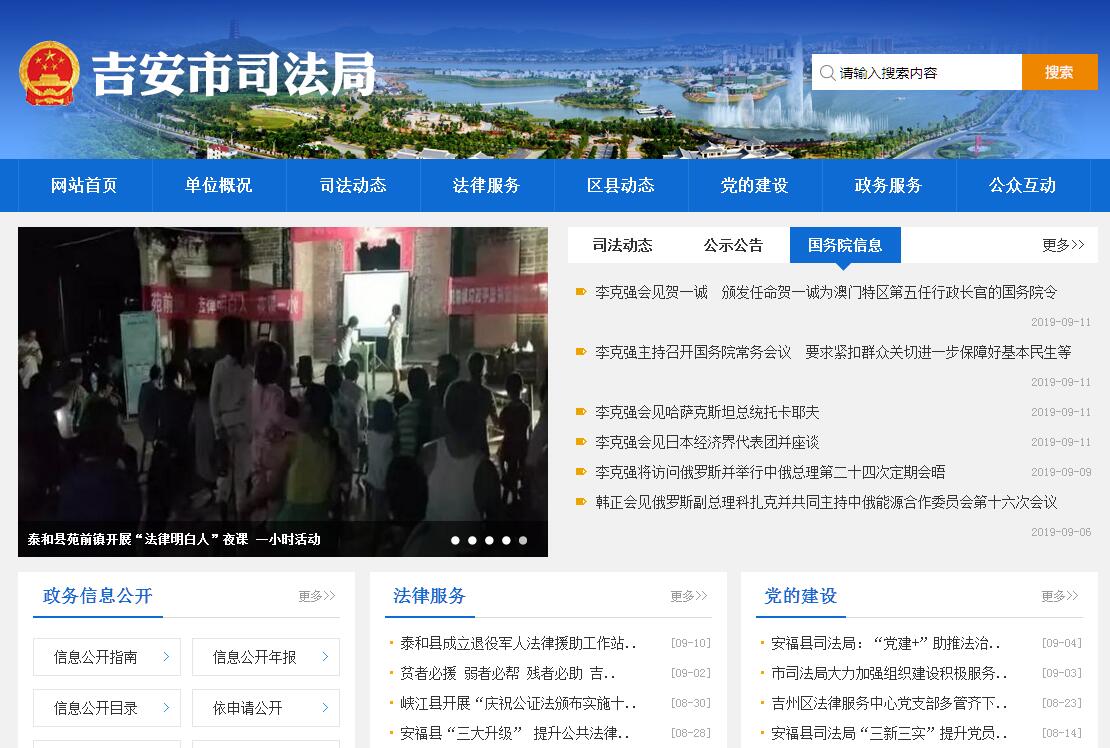Expand 更多>> in the 法律服务 section
The height and width of the screenshot is (748, 1110).
(x=688, y=596)
